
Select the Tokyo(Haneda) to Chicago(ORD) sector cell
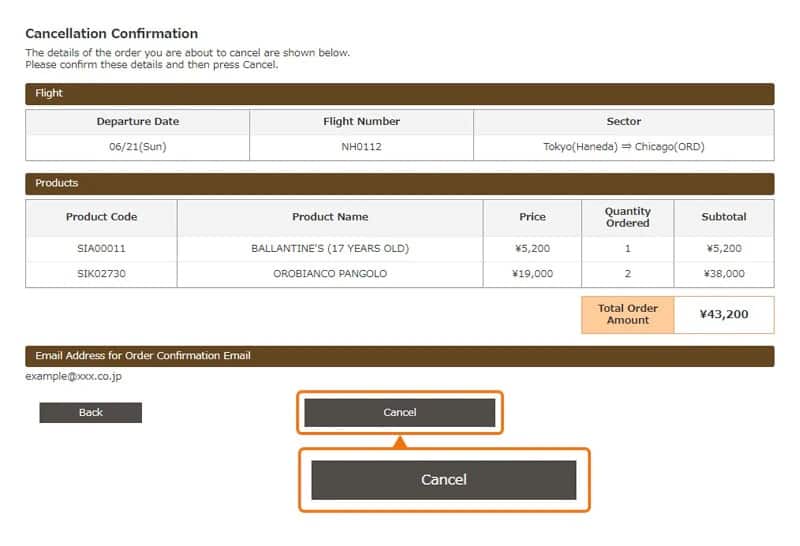pos(623,147)
